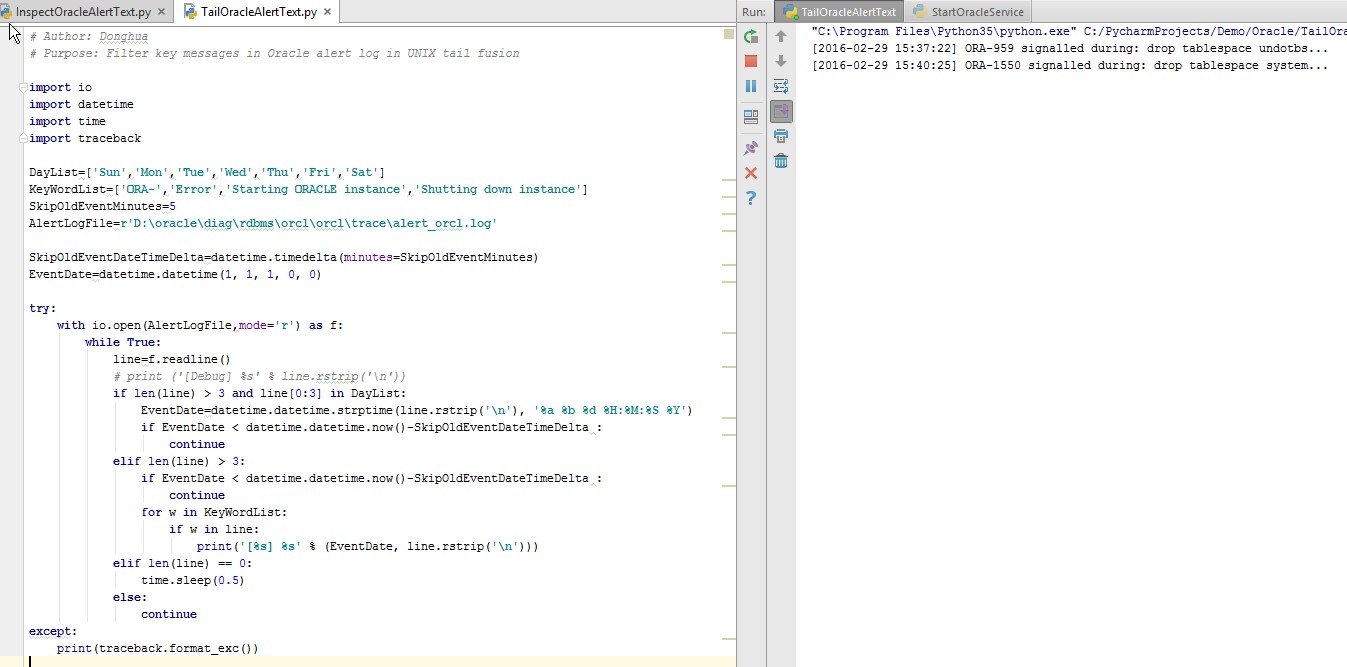Collapse the import statements code block
This screenshot has height=667, width=1347.
pyautogui.click(x=21, y=87)
